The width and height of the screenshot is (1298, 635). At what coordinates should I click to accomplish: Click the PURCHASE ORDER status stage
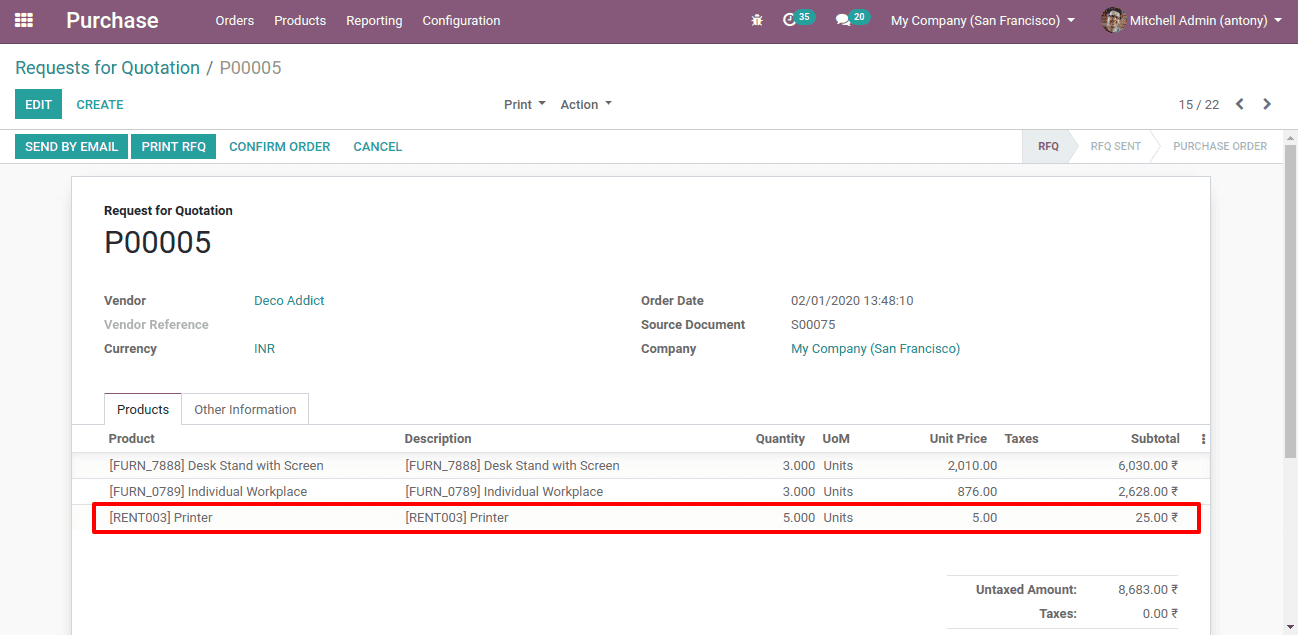tap(1220, 146)
